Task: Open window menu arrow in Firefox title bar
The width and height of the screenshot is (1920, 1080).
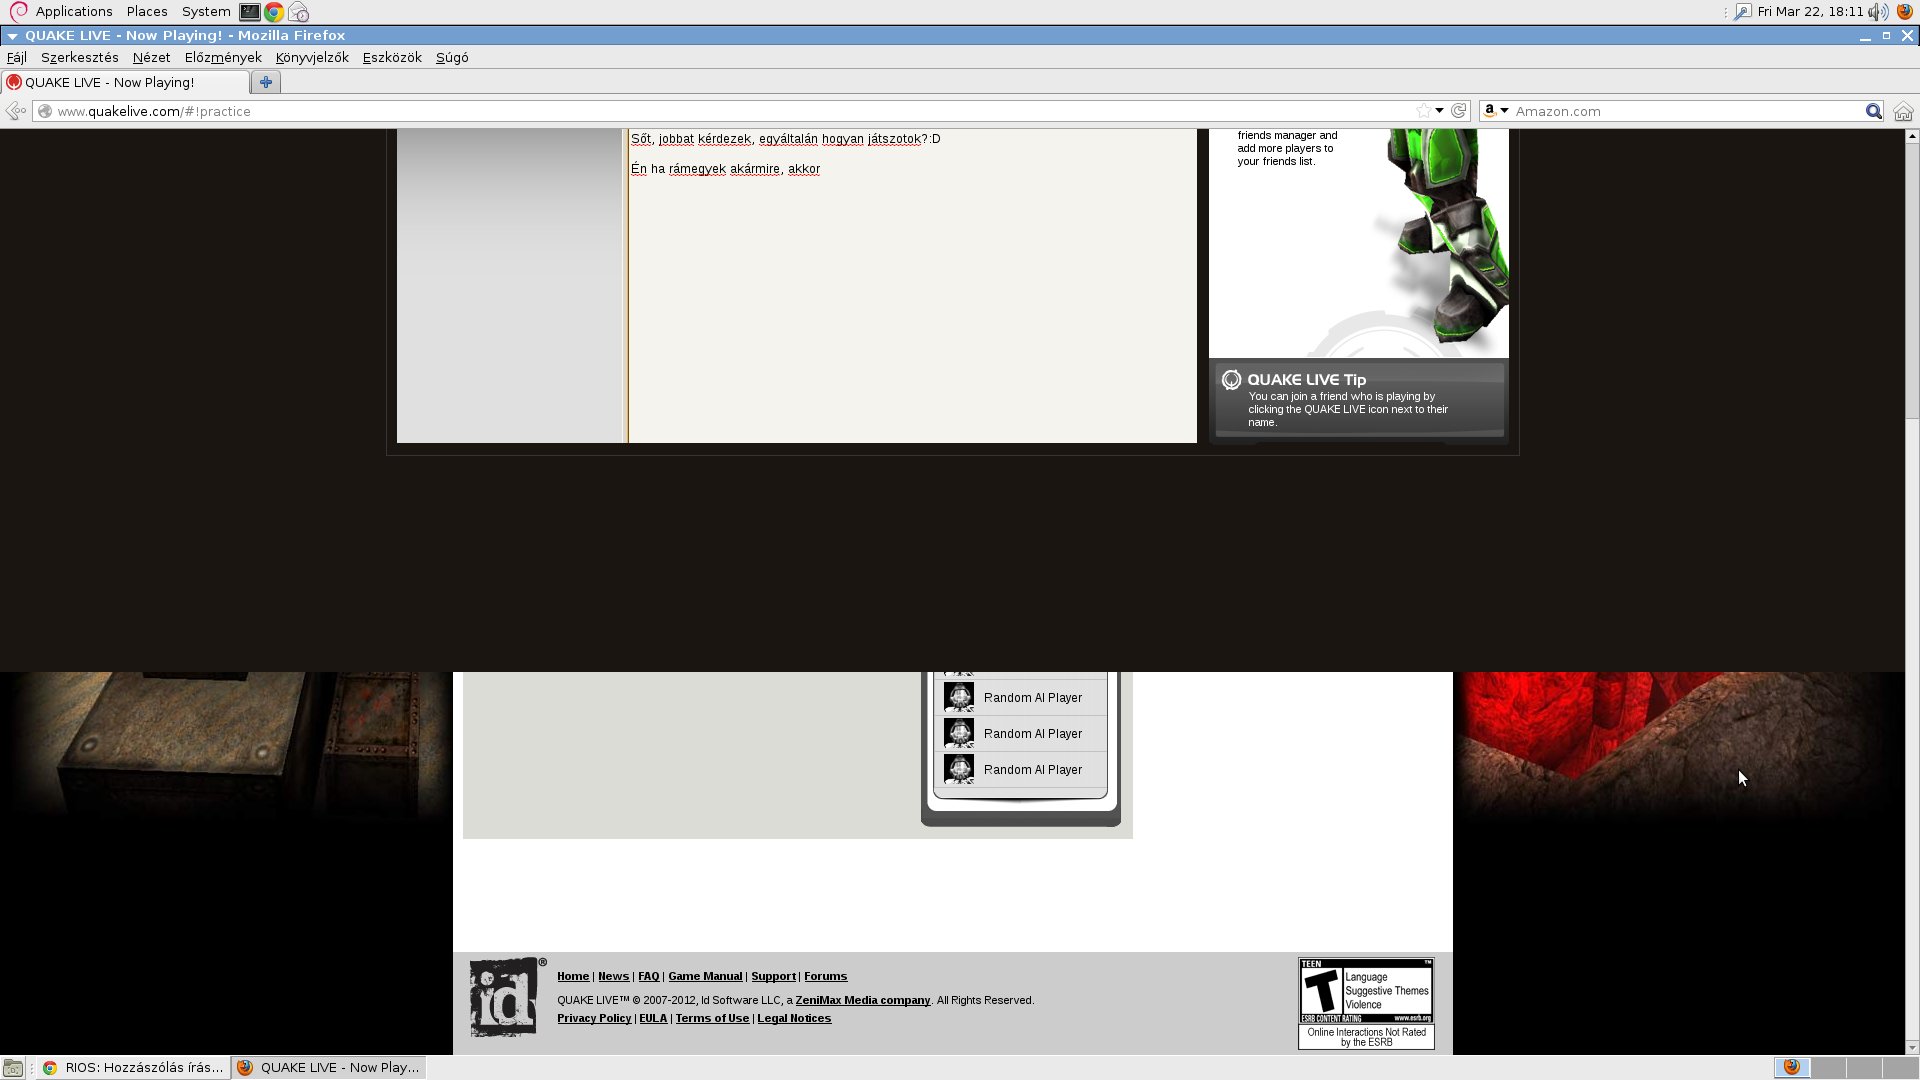Action: coord(12,36)
